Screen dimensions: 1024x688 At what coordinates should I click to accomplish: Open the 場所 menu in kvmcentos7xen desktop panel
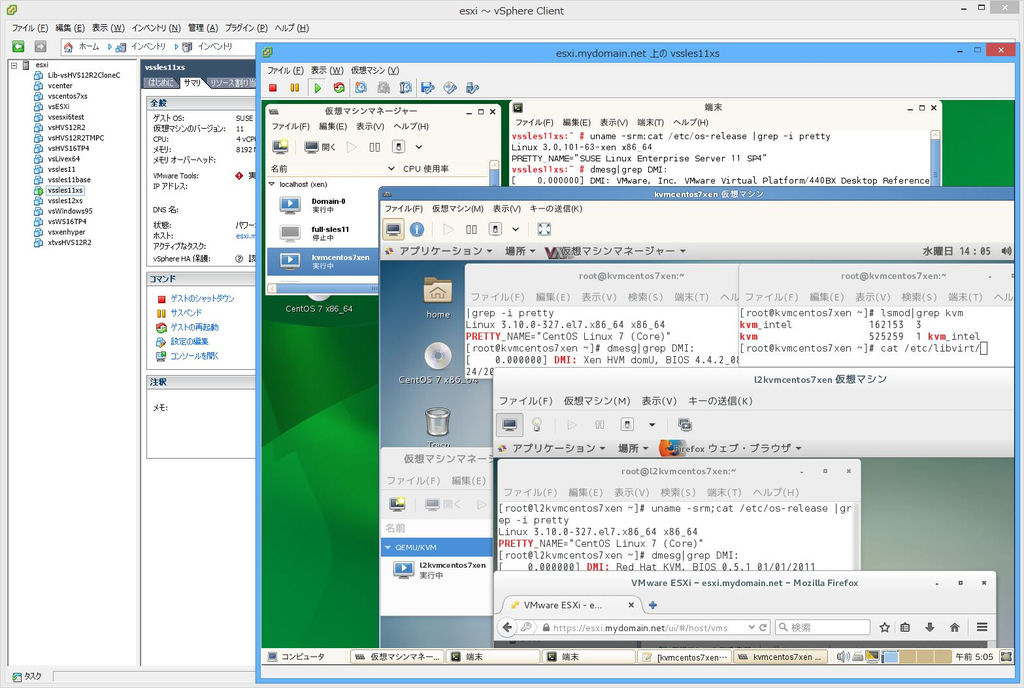[520, 251]
